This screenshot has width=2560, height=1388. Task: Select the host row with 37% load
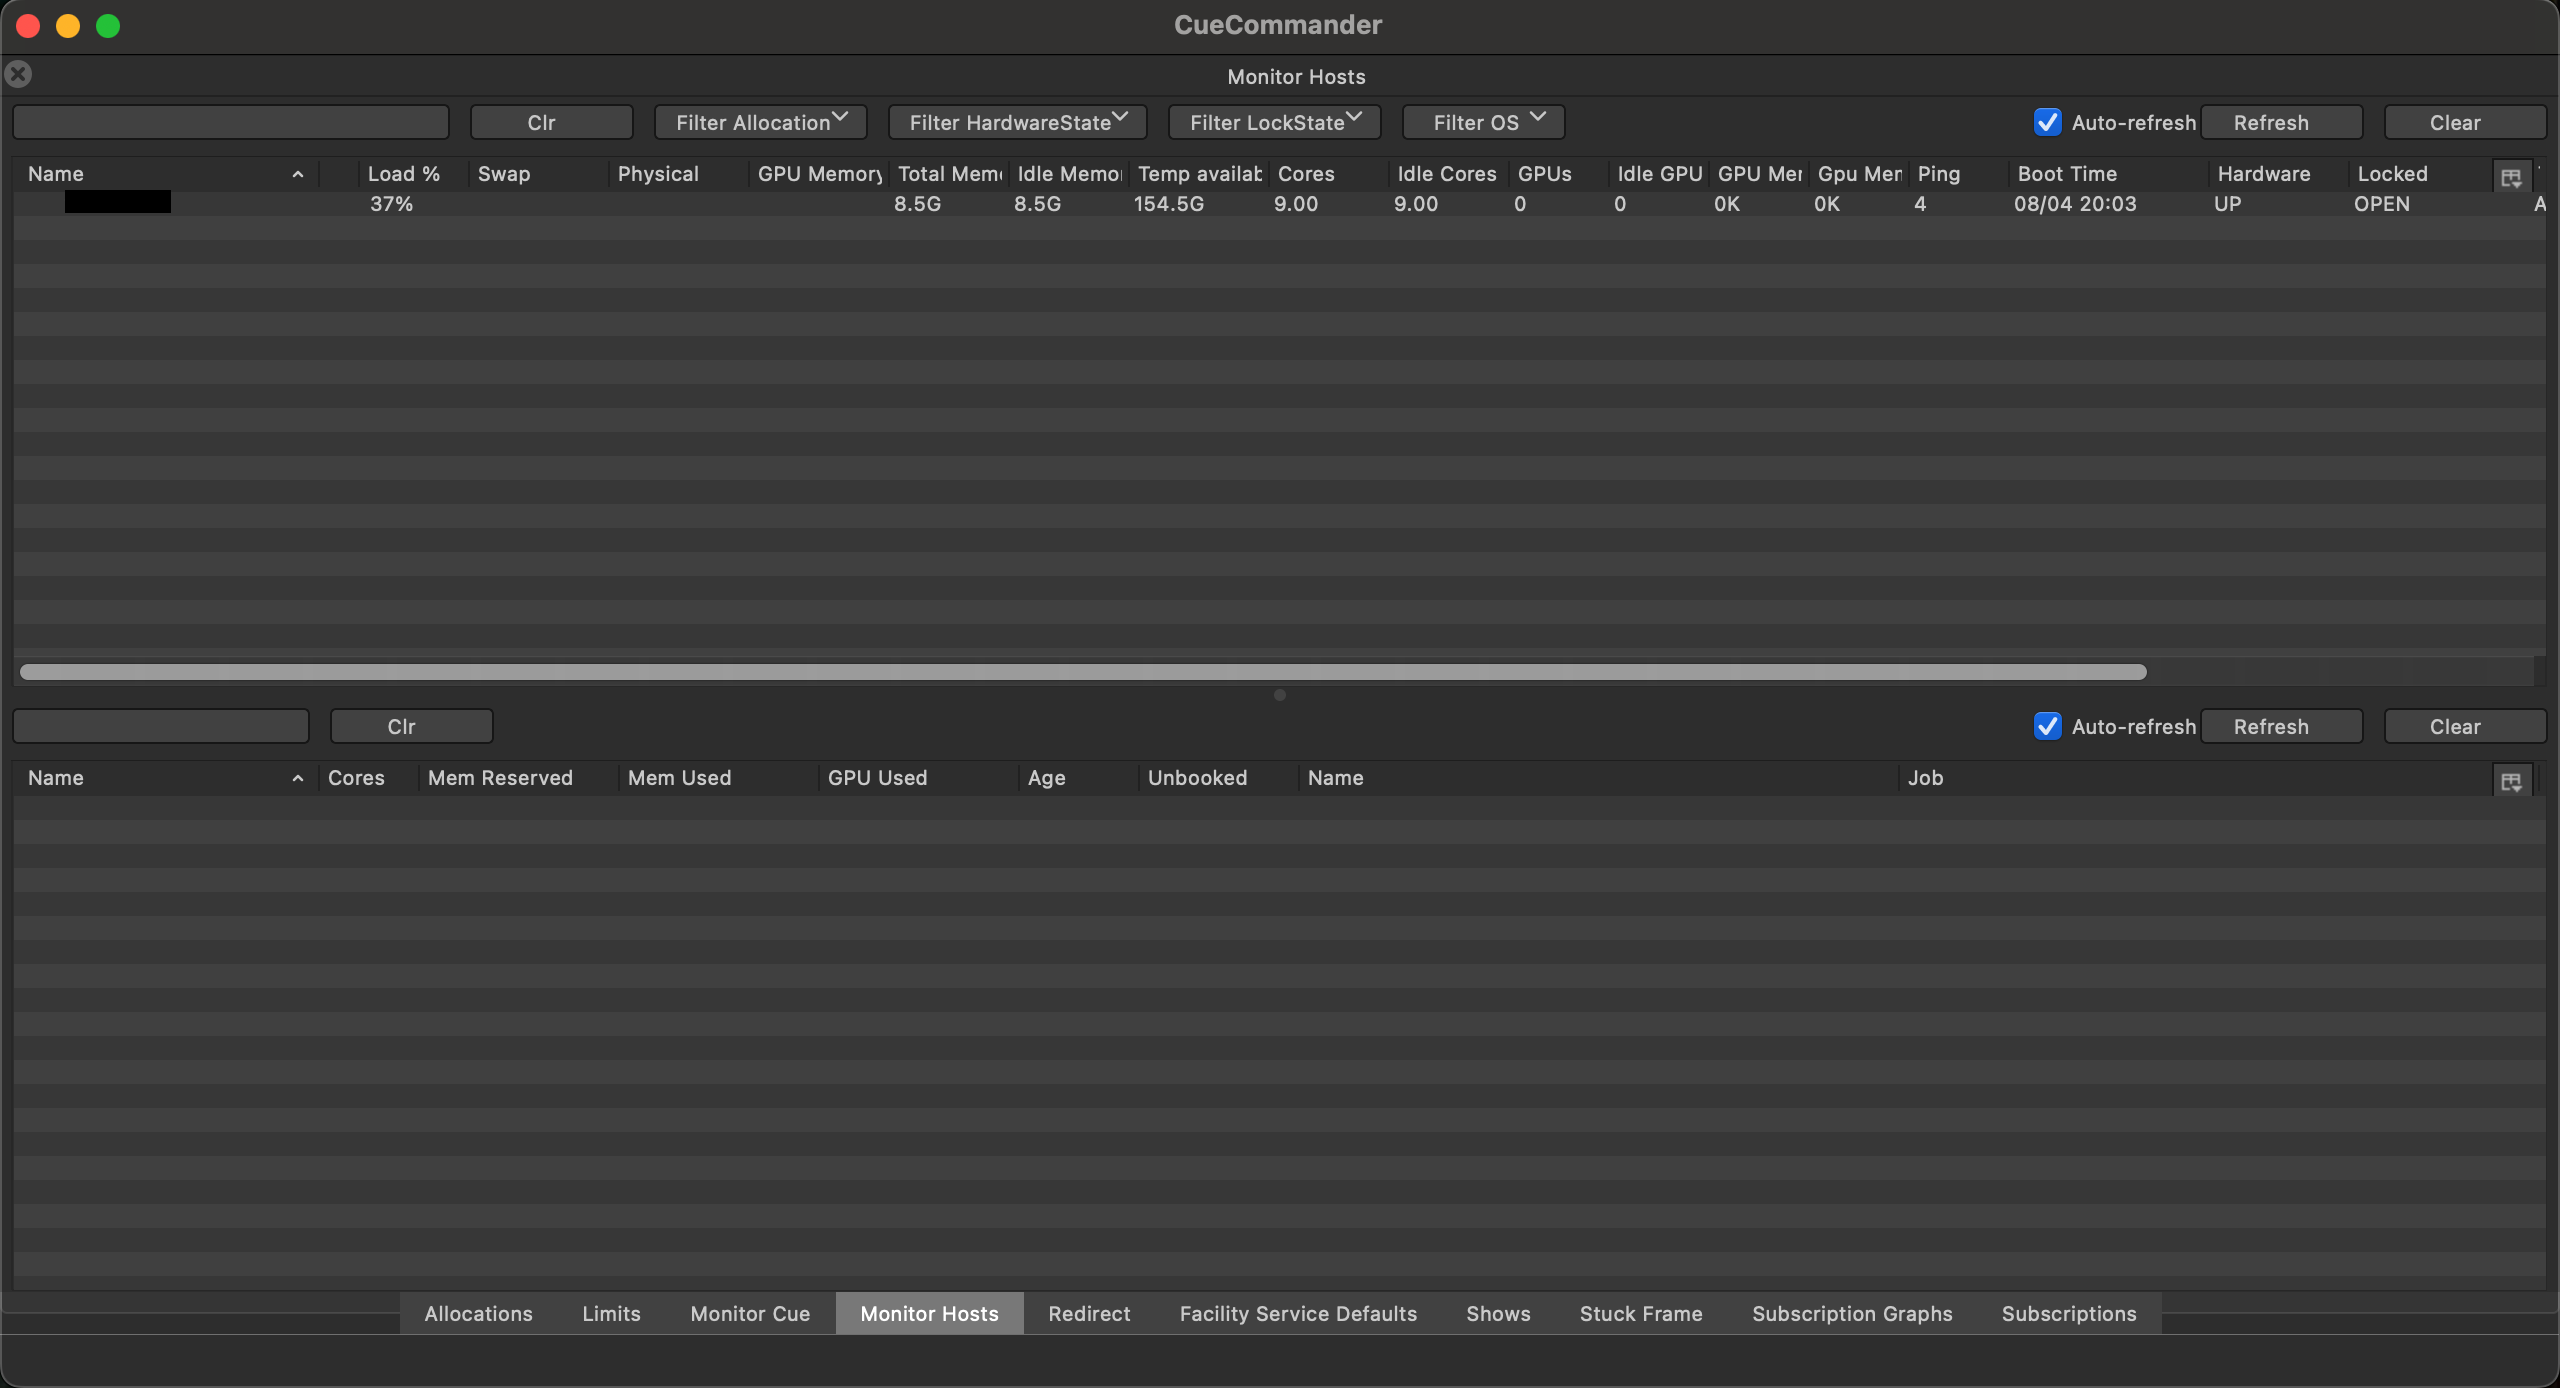coord(1280,204)
